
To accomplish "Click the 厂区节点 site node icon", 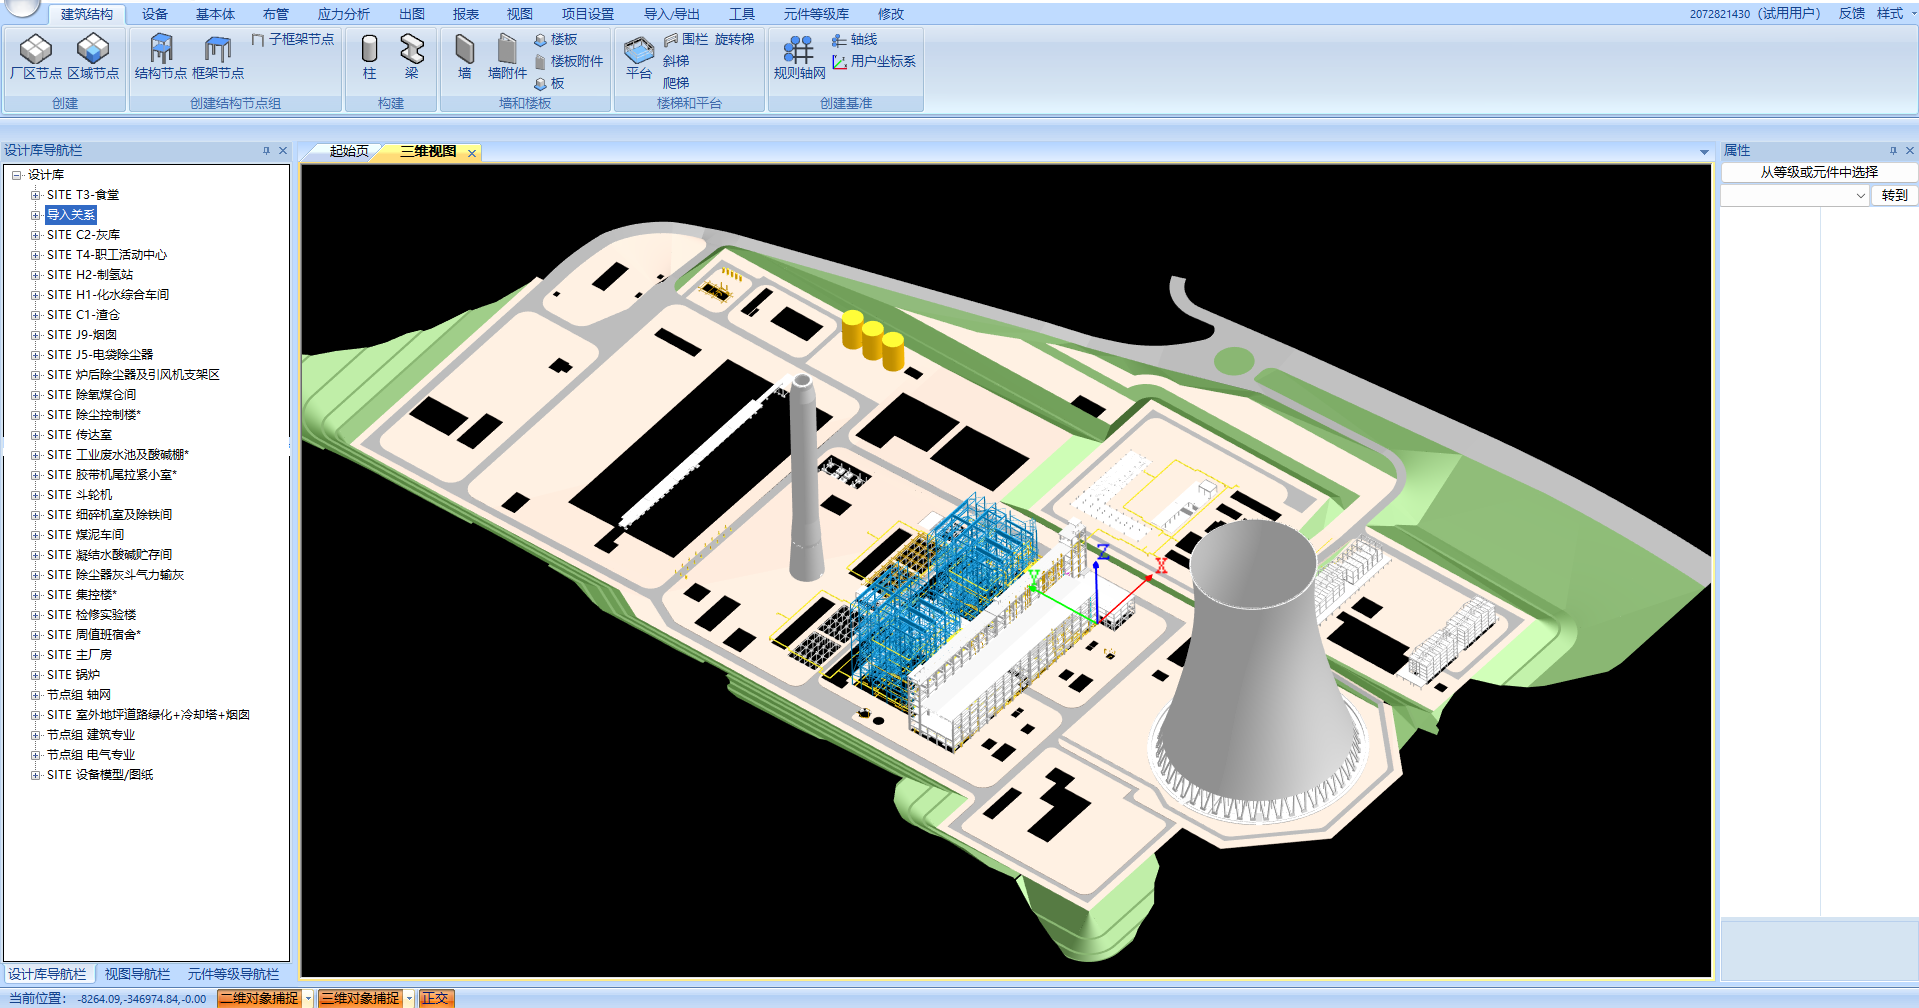I will coord(35,50).
